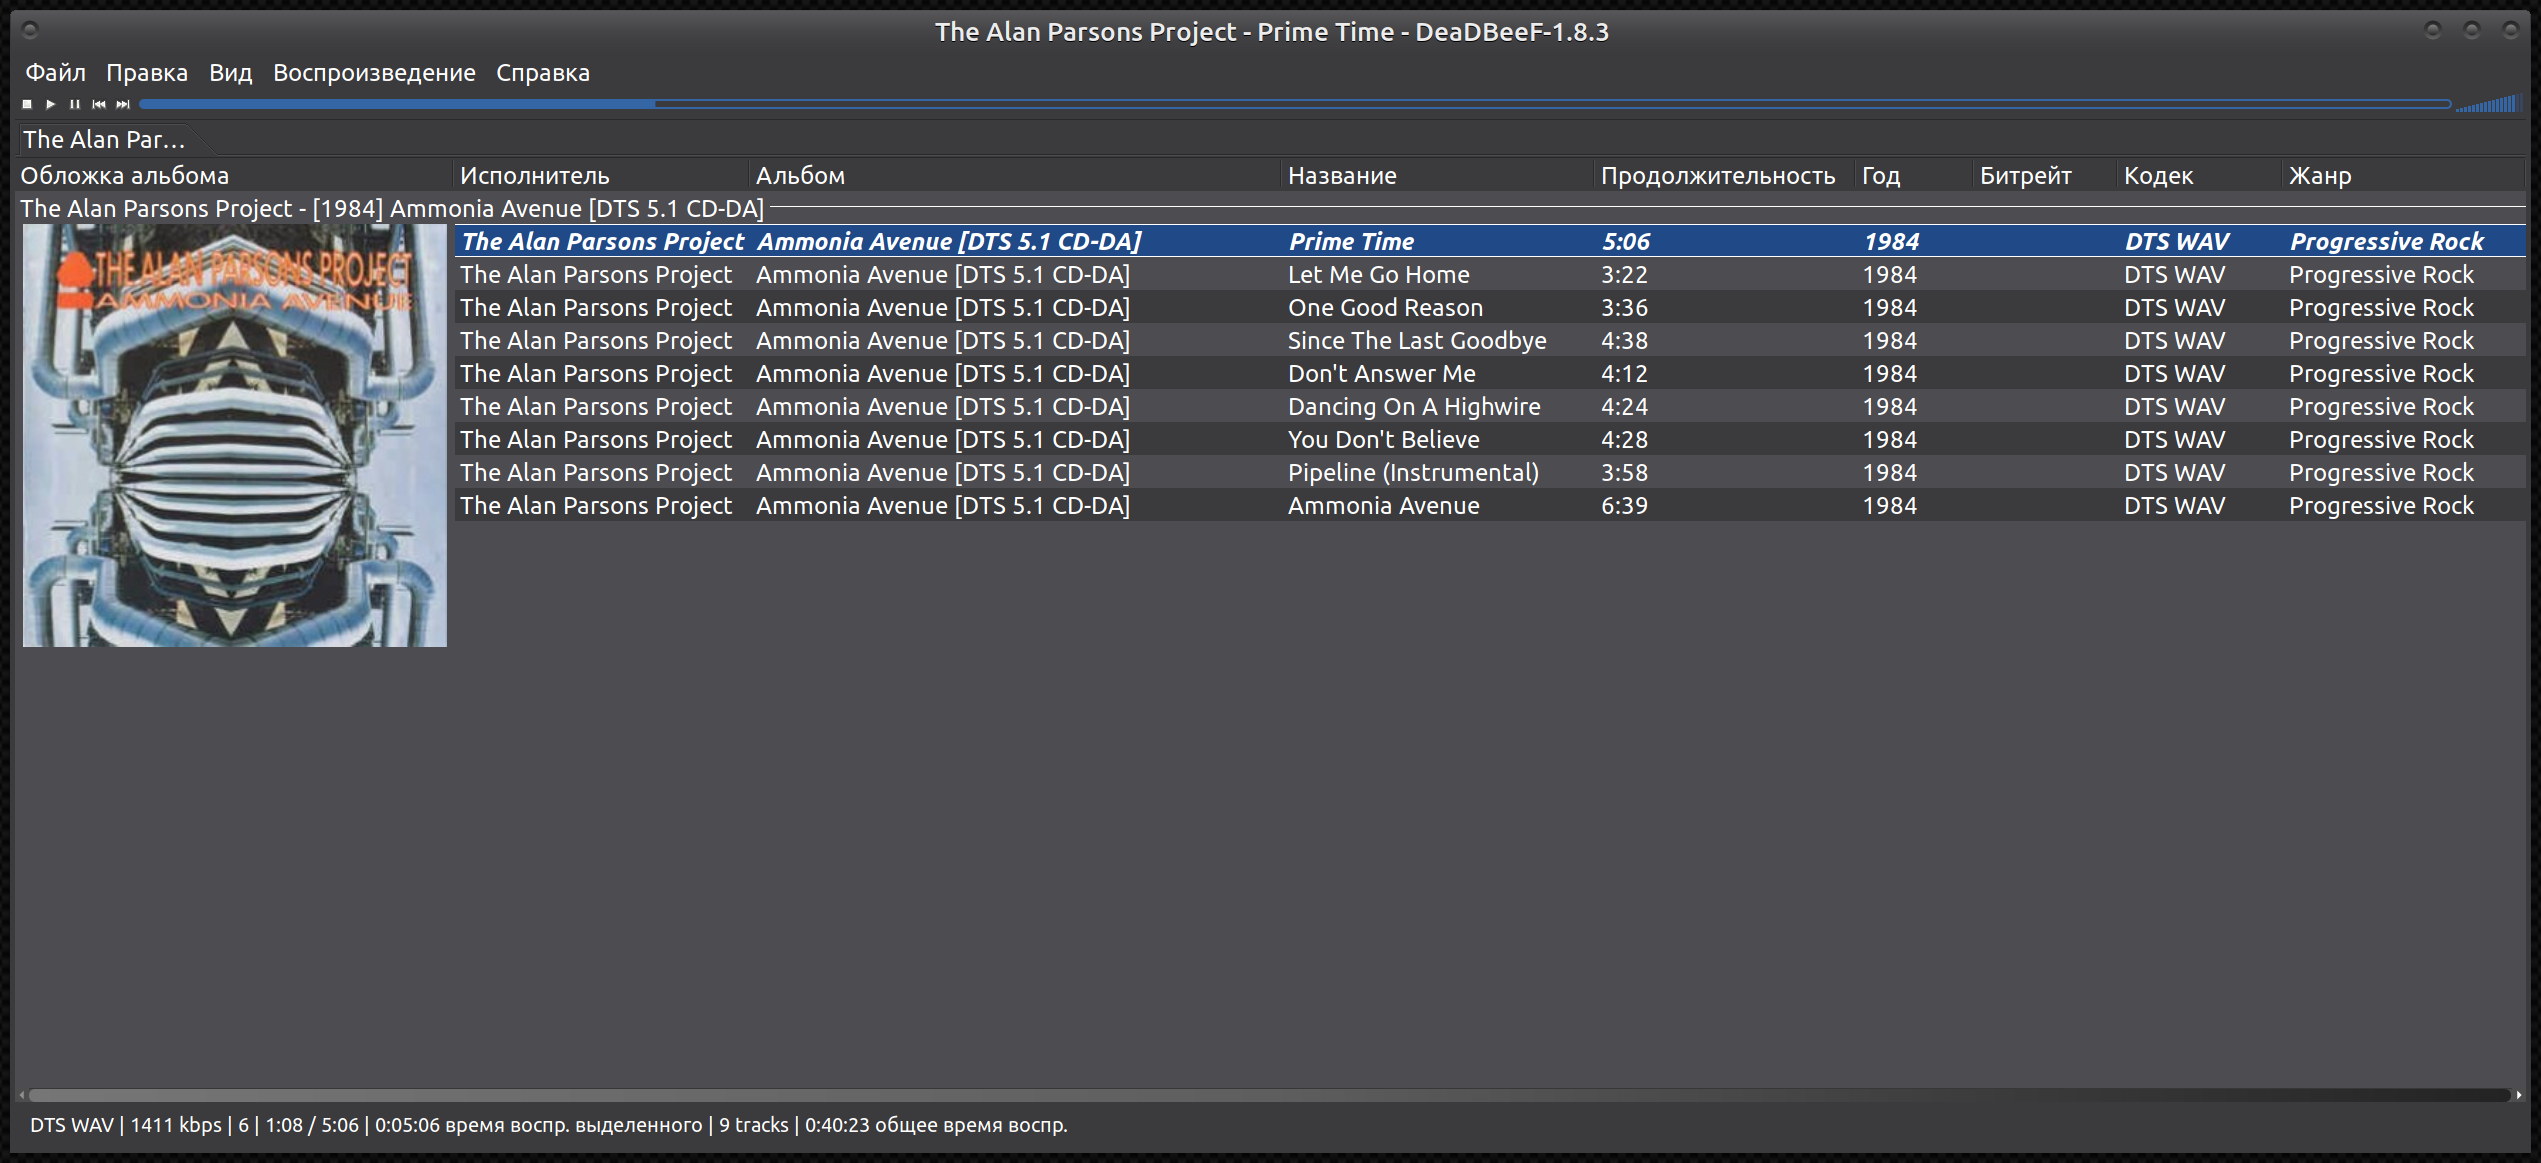Open the Файл menu

(55, 73)
